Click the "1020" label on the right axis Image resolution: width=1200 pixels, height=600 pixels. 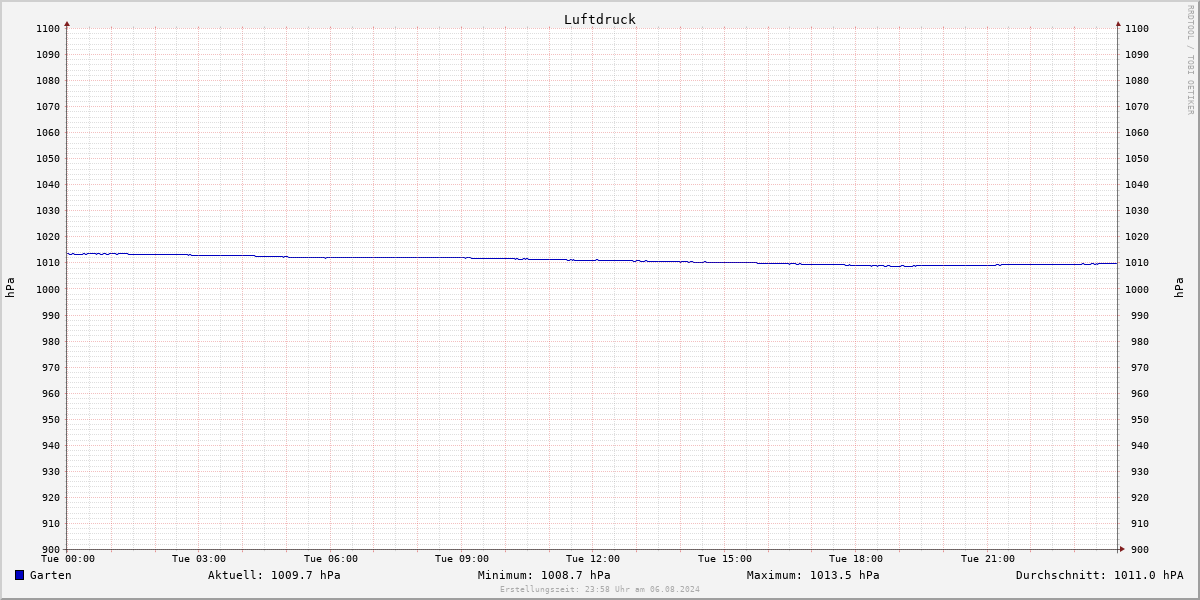click(1137, 237)
